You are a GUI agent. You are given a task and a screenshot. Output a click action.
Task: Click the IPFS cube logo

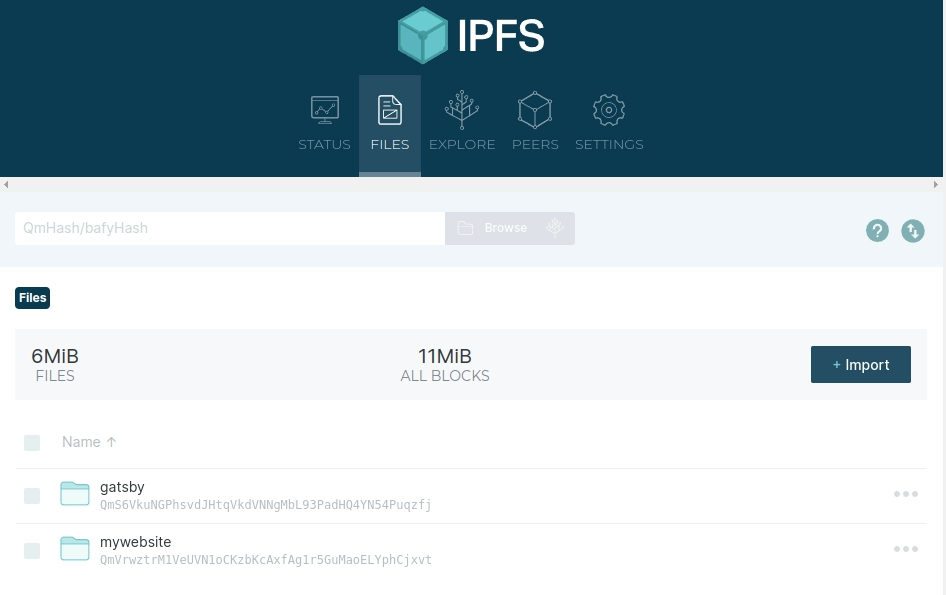coord(423,35)
